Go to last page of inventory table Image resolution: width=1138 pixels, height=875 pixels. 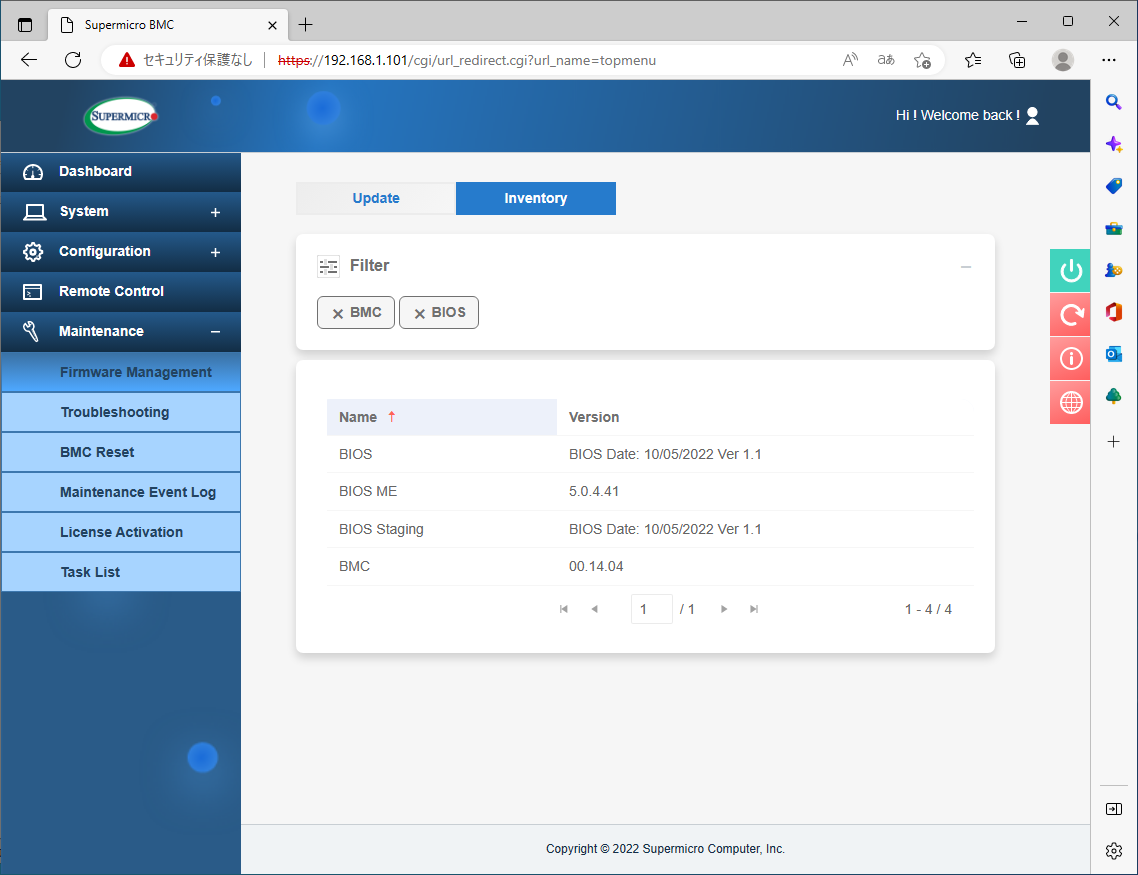pos(754,609)
